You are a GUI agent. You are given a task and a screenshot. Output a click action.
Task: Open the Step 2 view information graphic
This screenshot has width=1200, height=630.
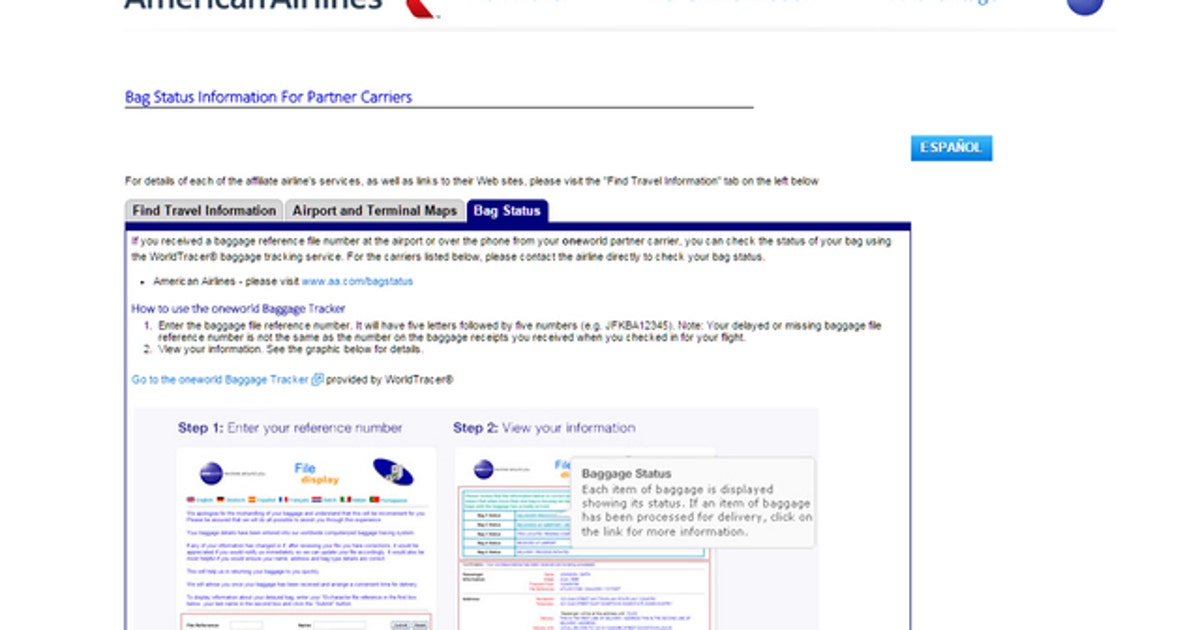click(584, 538)
